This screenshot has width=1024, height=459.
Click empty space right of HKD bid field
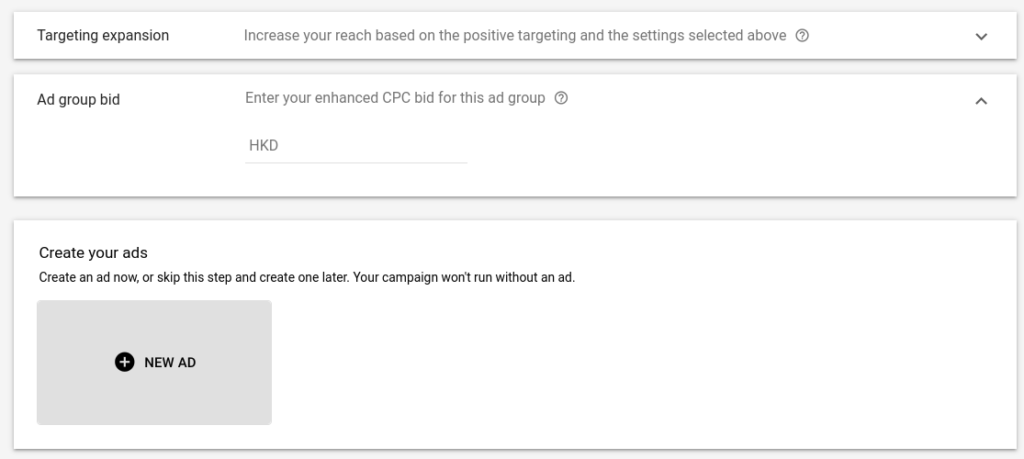click(x=718, y=147)
